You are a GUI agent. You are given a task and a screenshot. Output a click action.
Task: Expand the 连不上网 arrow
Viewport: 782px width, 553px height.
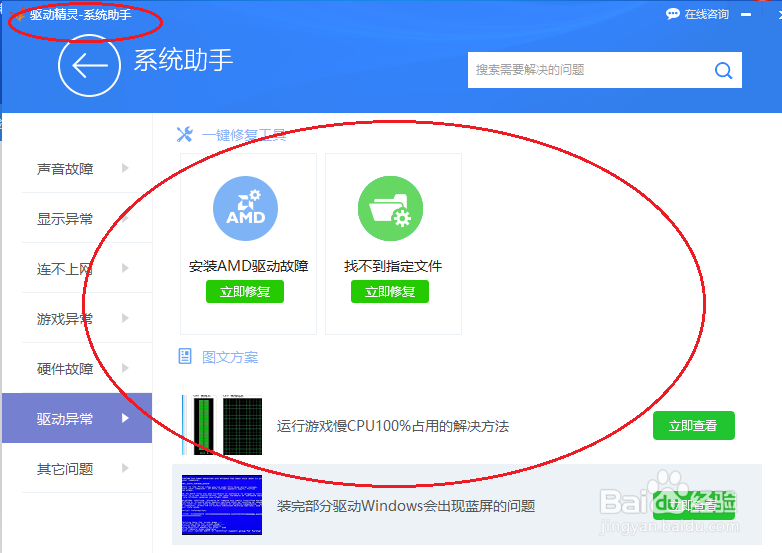coord(125,268)
